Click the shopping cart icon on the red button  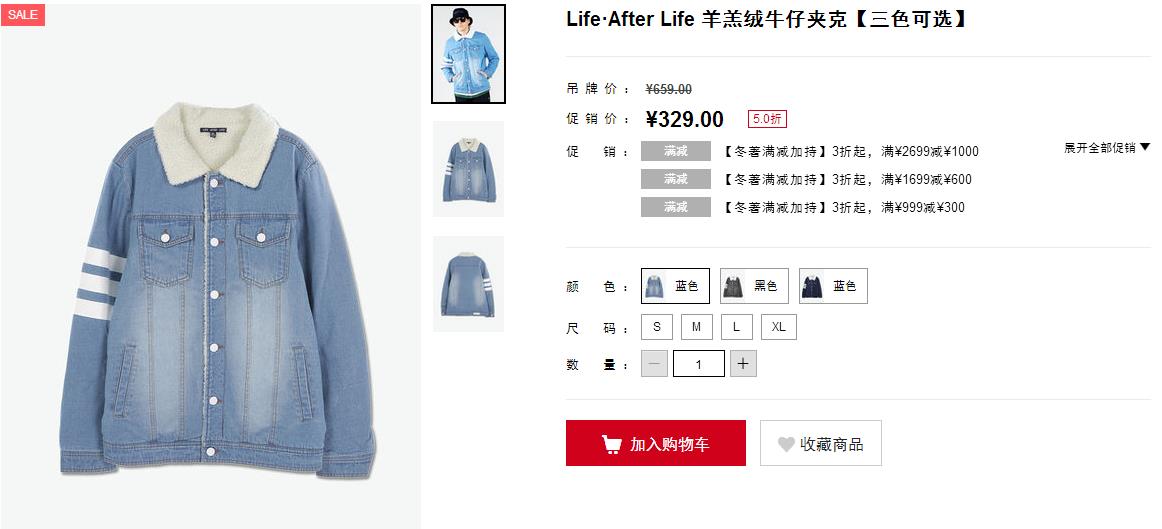(611, 444)
